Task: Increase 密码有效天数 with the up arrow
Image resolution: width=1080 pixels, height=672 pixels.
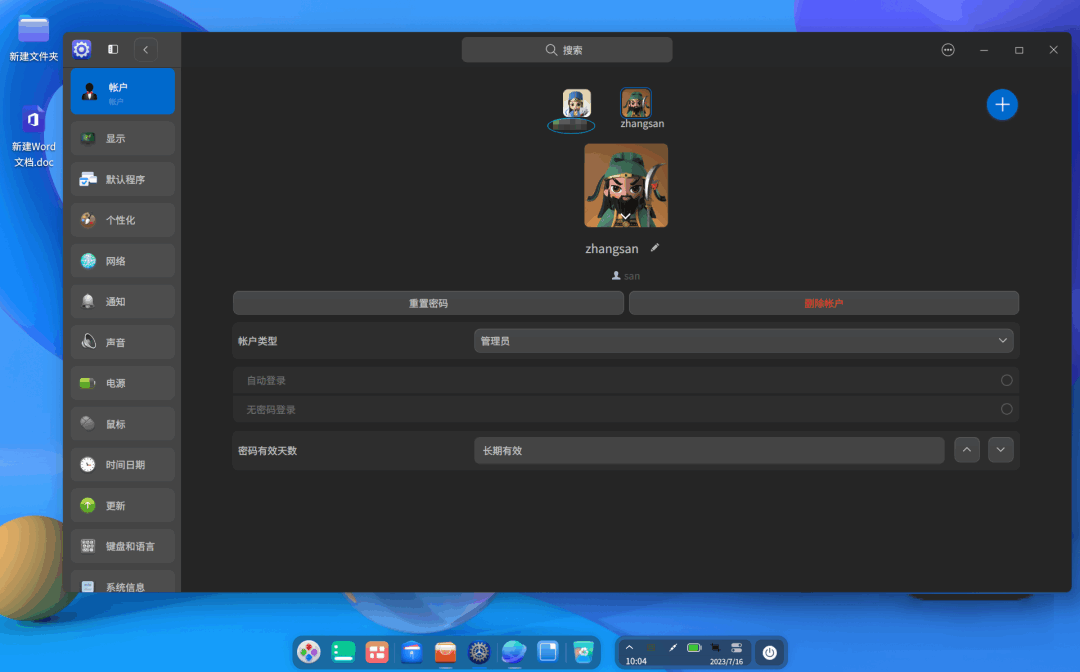Action: click(967, 450)
